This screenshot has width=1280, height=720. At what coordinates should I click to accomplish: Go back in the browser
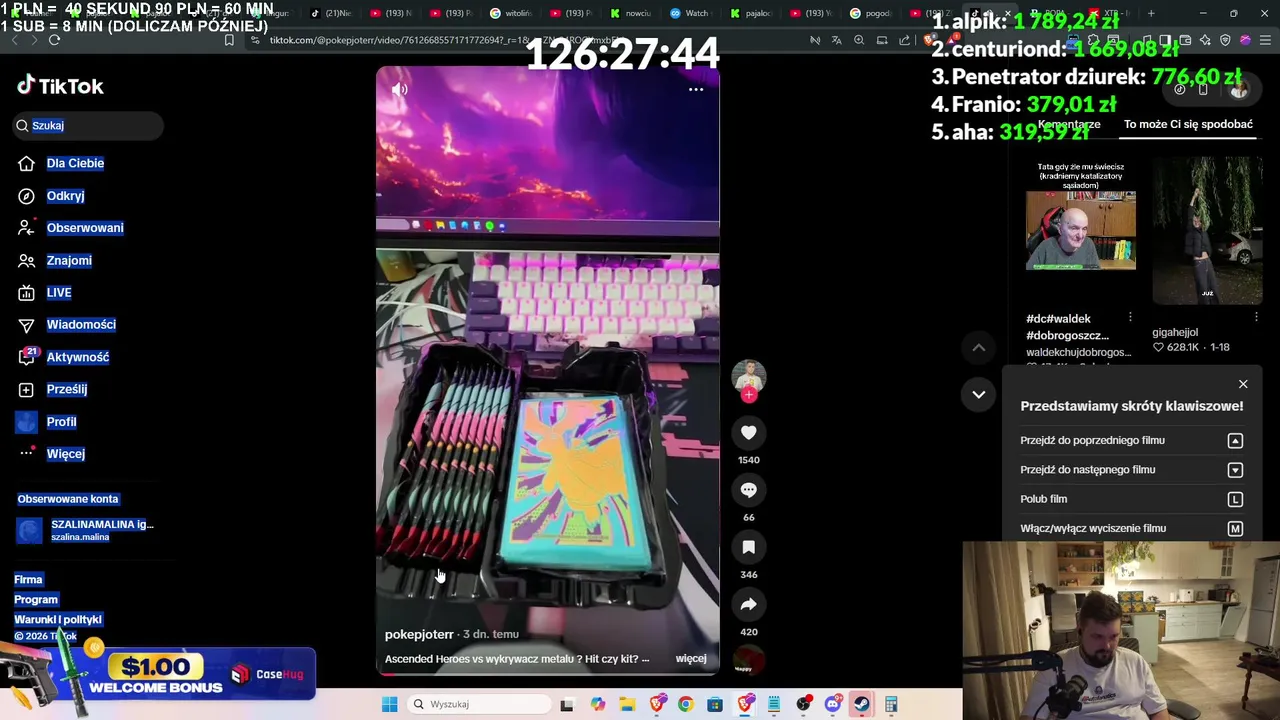point(13,40)
